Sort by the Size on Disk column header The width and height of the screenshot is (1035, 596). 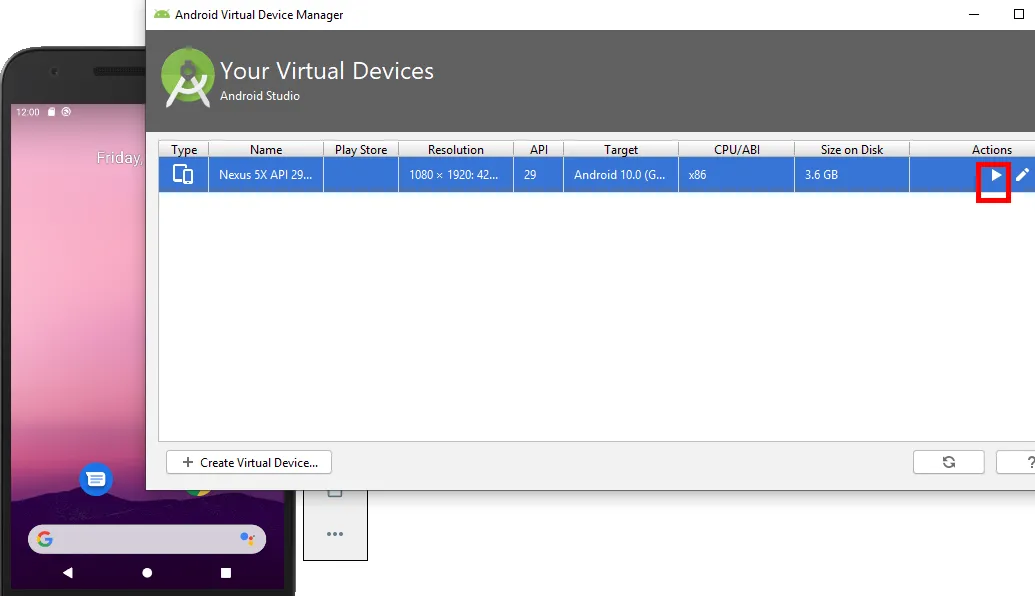pos(852,149)
